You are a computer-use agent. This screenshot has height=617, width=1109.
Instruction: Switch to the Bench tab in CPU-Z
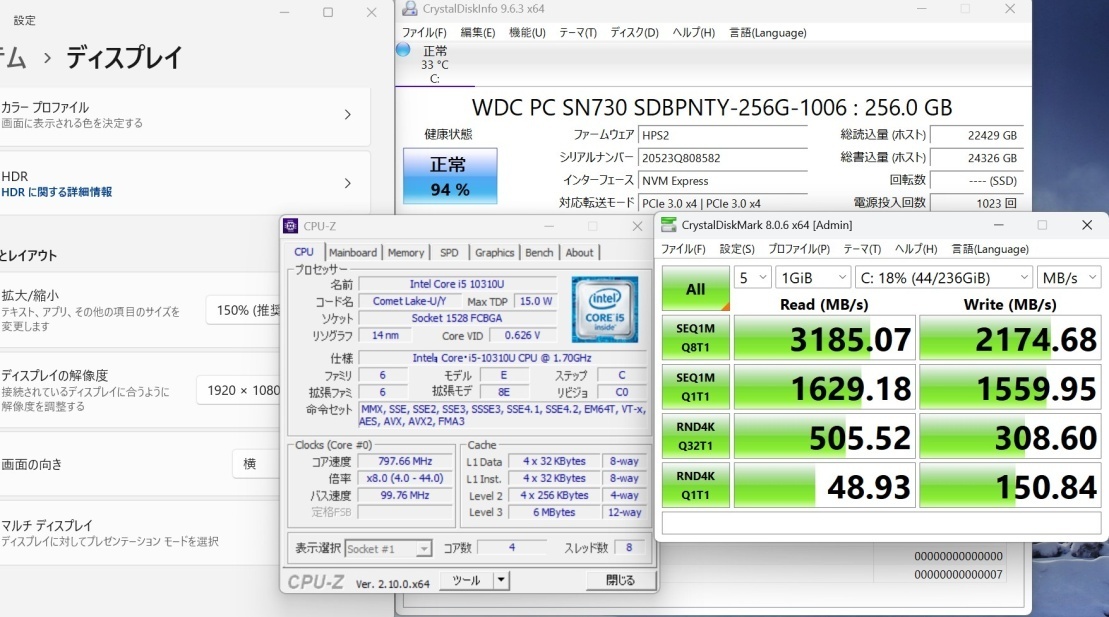pyautogui.click(x=539, y=253)
